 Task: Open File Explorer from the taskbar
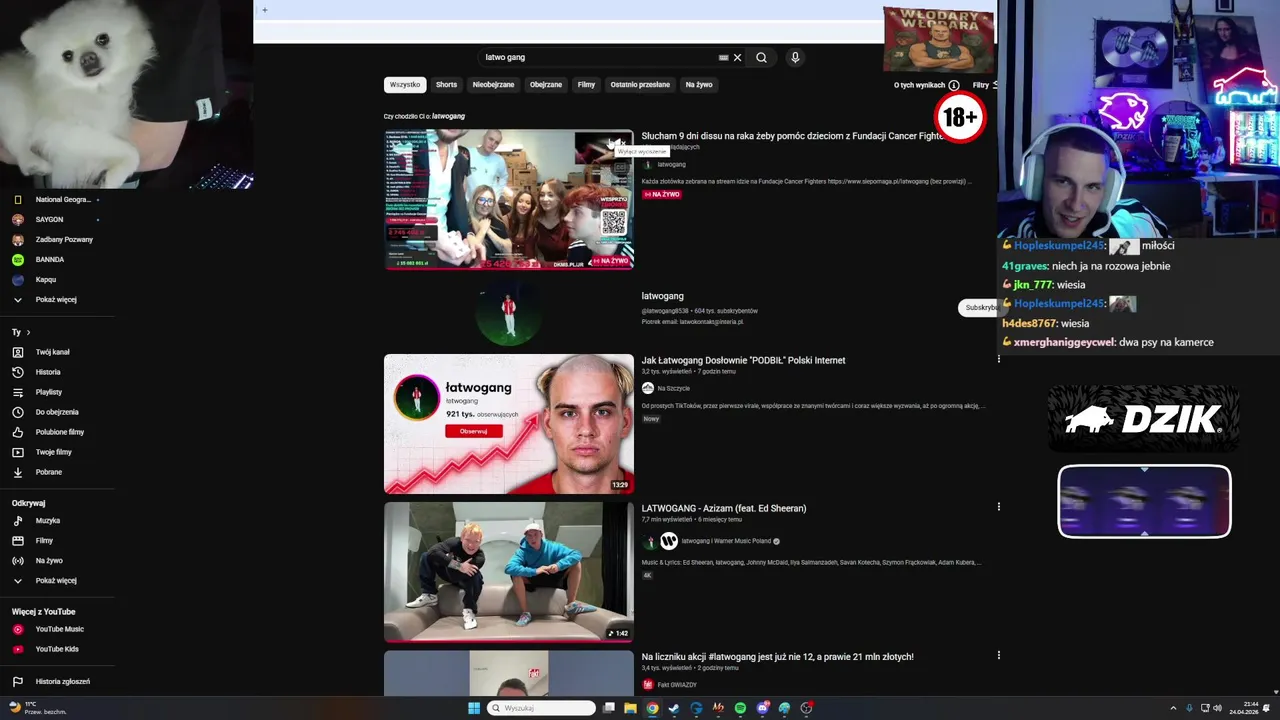(x=630, y=708)
